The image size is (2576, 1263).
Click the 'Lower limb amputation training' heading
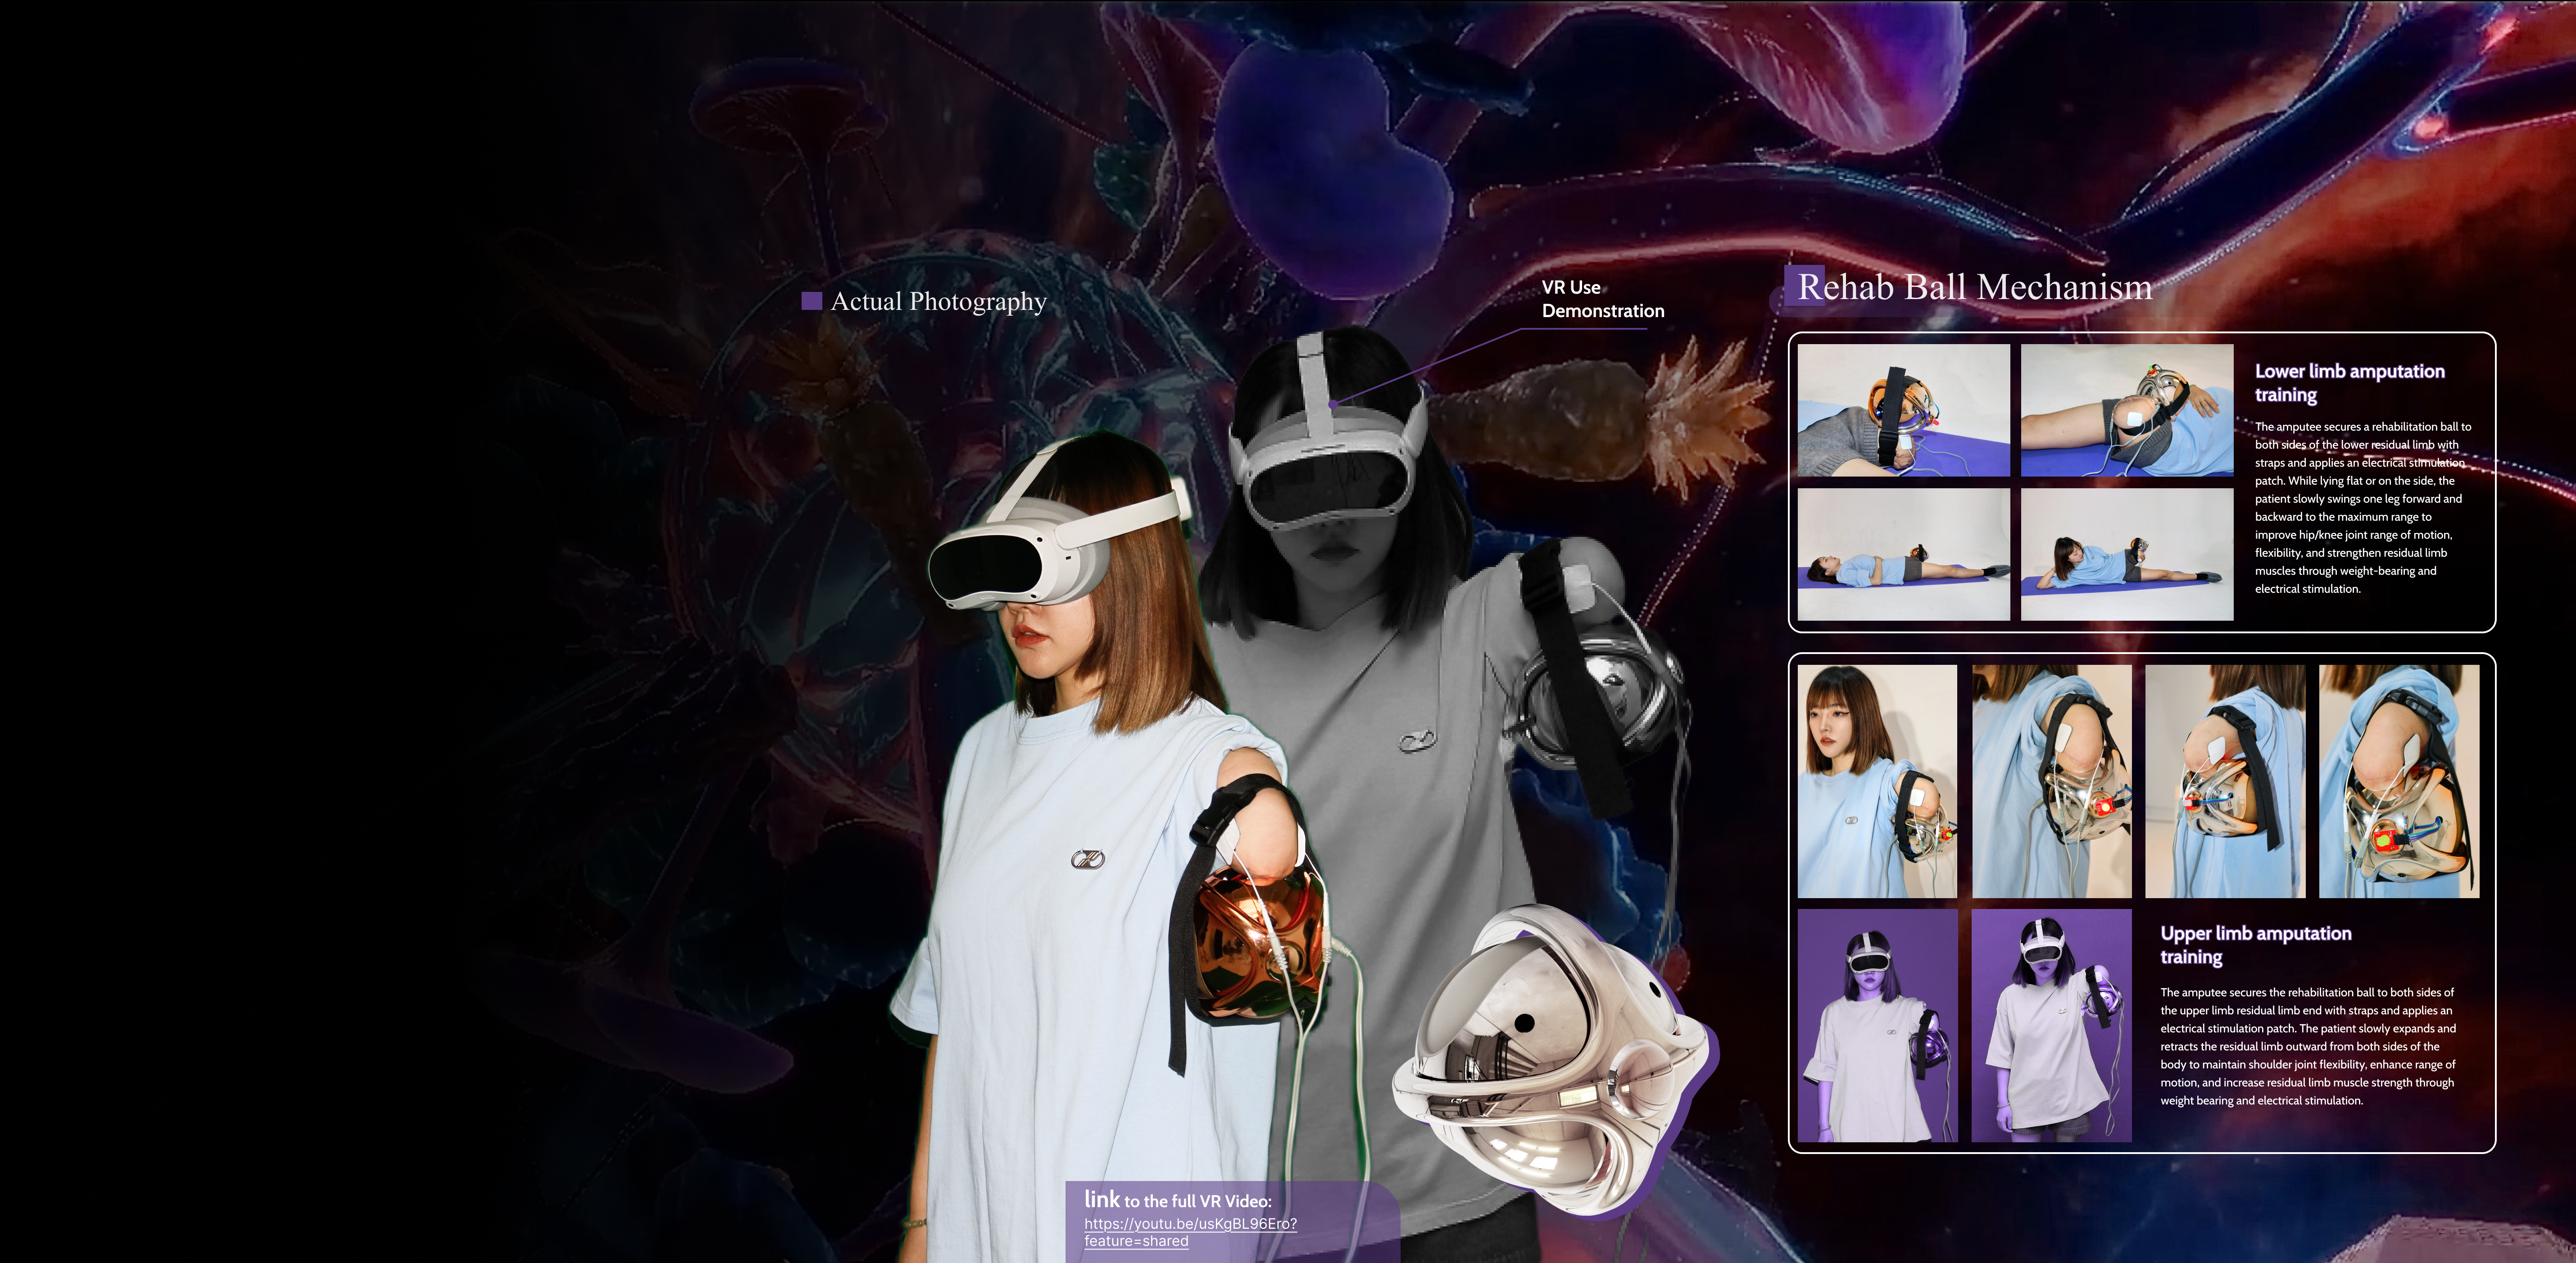point(2349,383)
